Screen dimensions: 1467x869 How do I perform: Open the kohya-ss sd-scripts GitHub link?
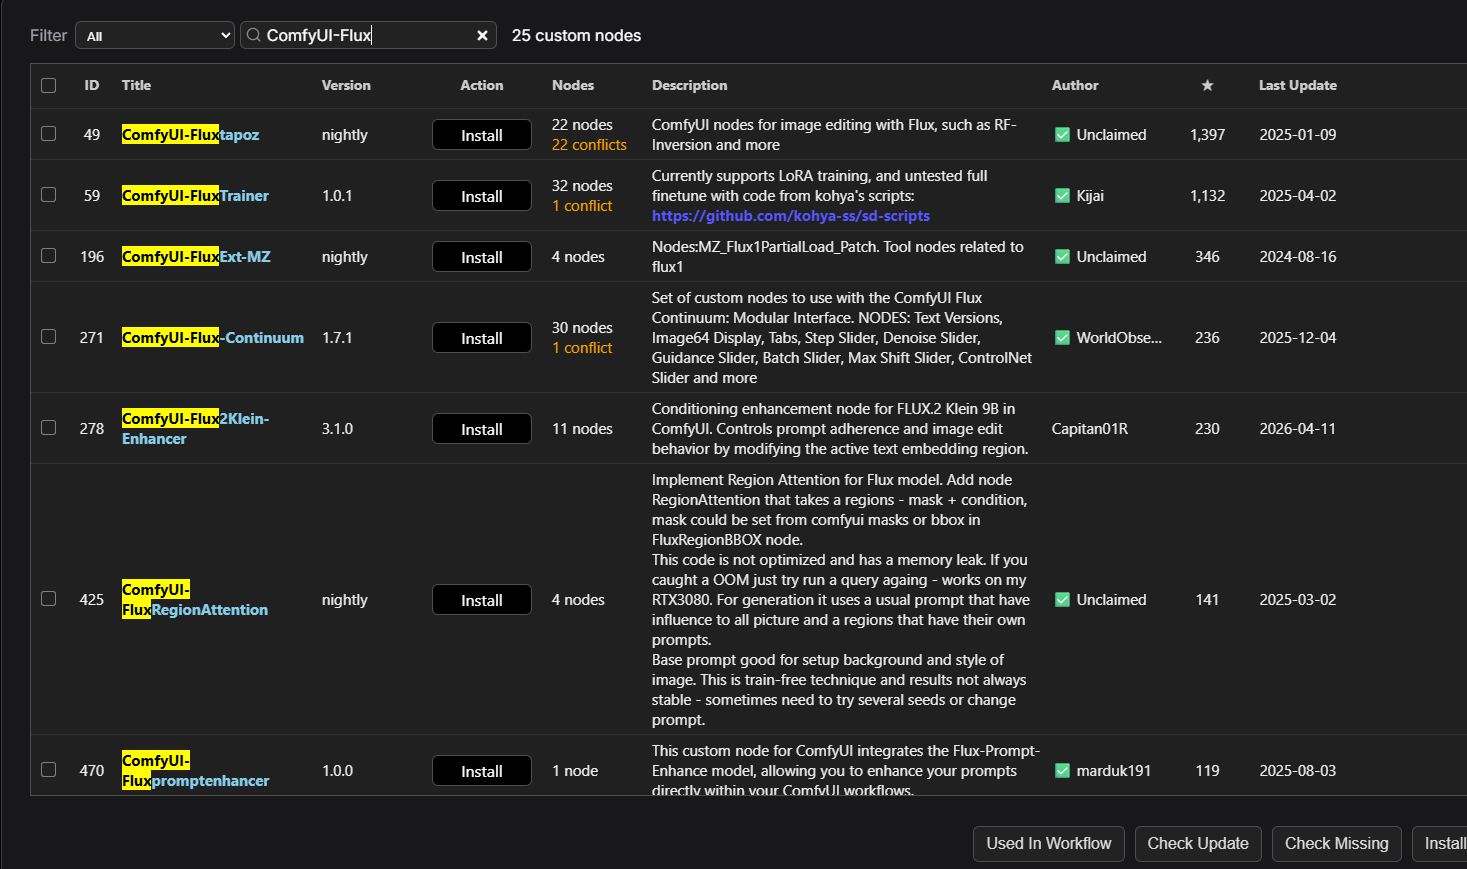click(x=791, y=216)
